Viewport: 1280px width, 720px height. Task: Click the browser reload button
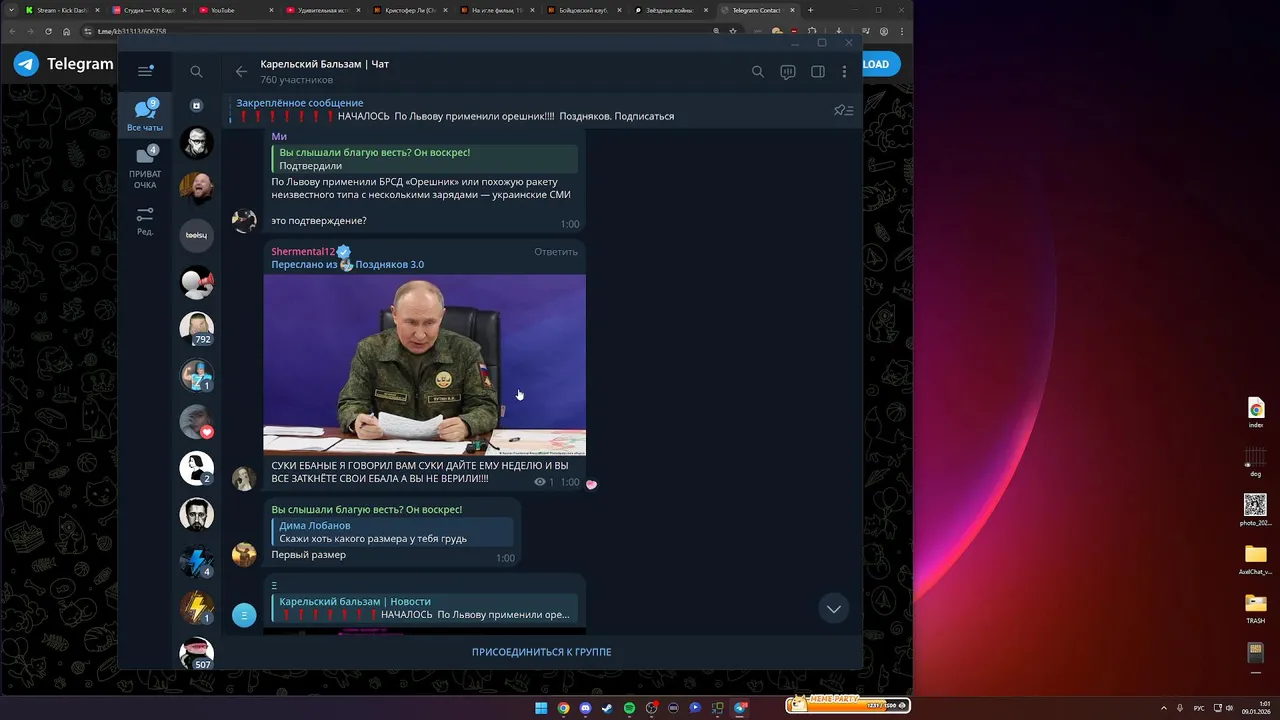(x=48, y=31)
